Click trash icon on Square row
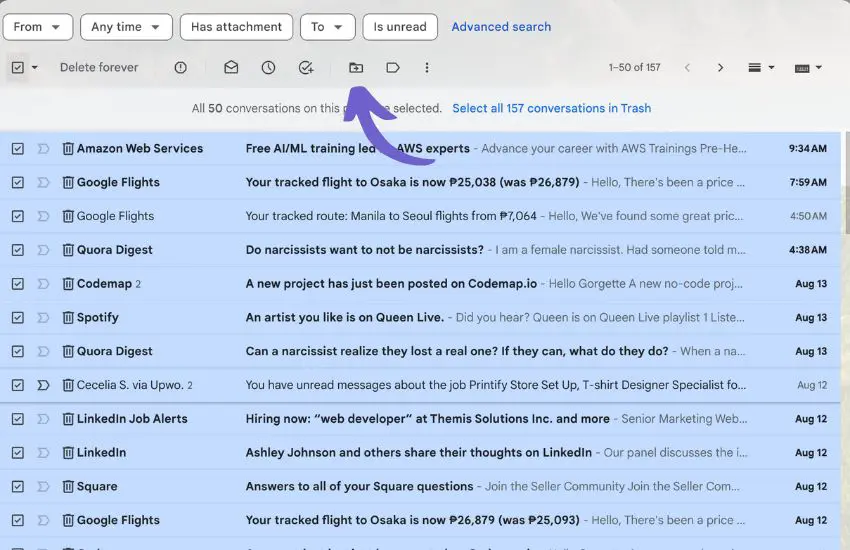The height and width of the screenshot is (550, 850). pos(68,486)
